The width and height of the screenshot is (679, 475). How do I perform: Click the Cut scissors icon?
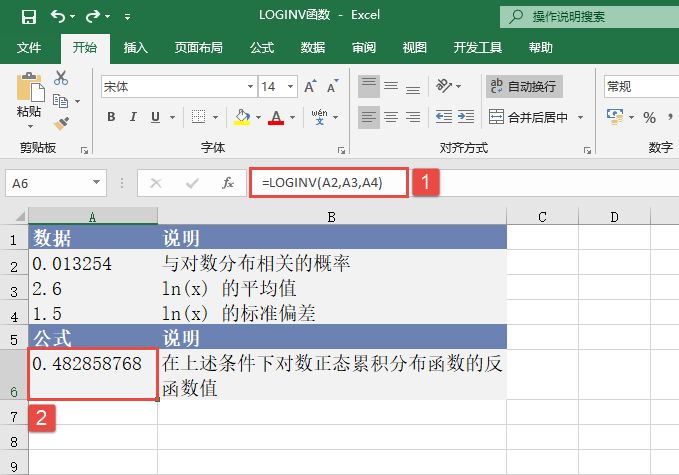click(62, 78)
